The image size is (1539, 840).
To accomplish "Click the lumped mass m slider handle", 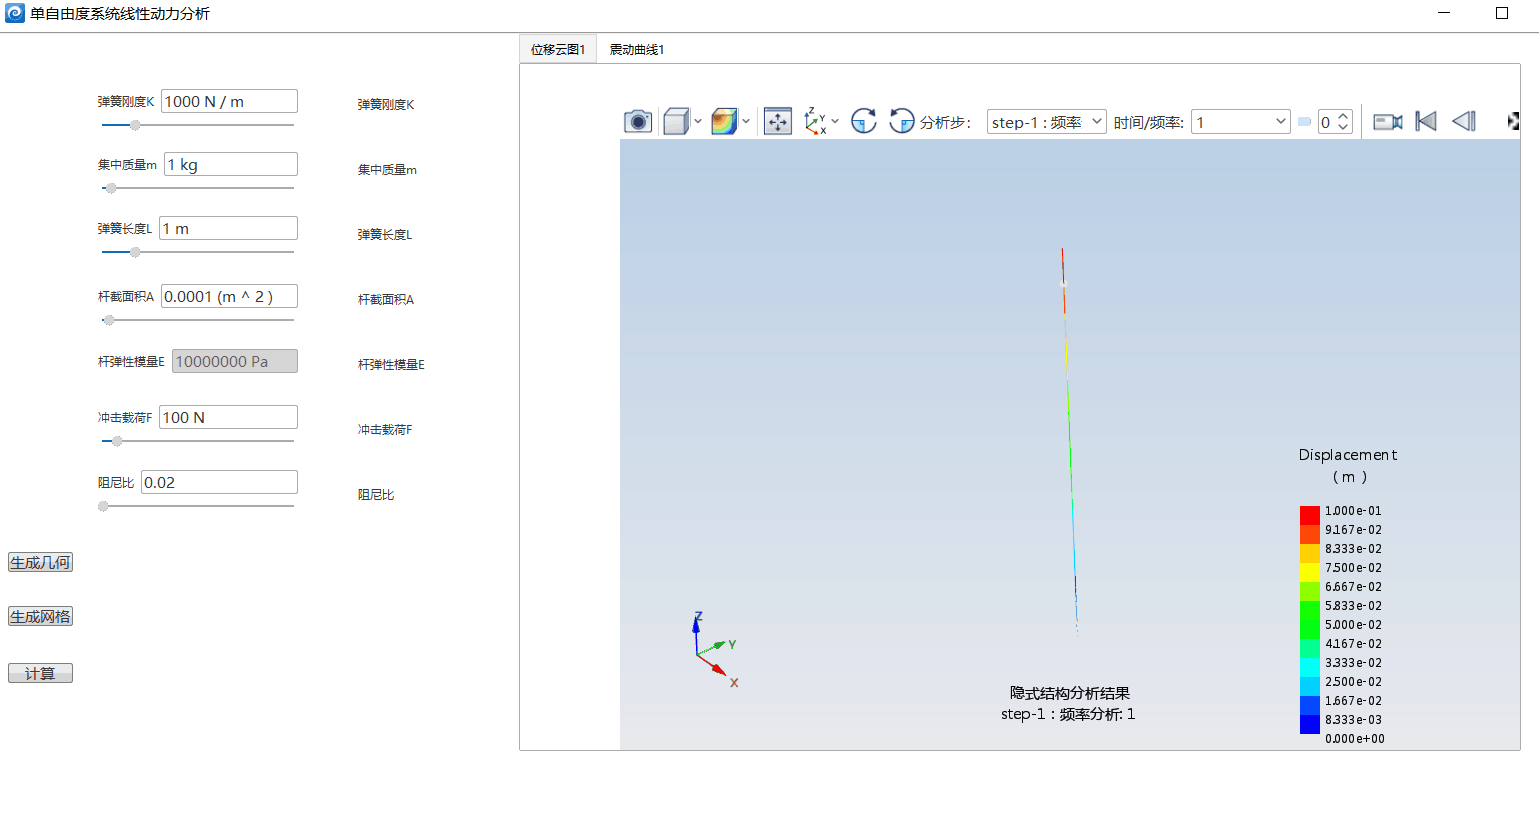I will (x=111, y=188).
